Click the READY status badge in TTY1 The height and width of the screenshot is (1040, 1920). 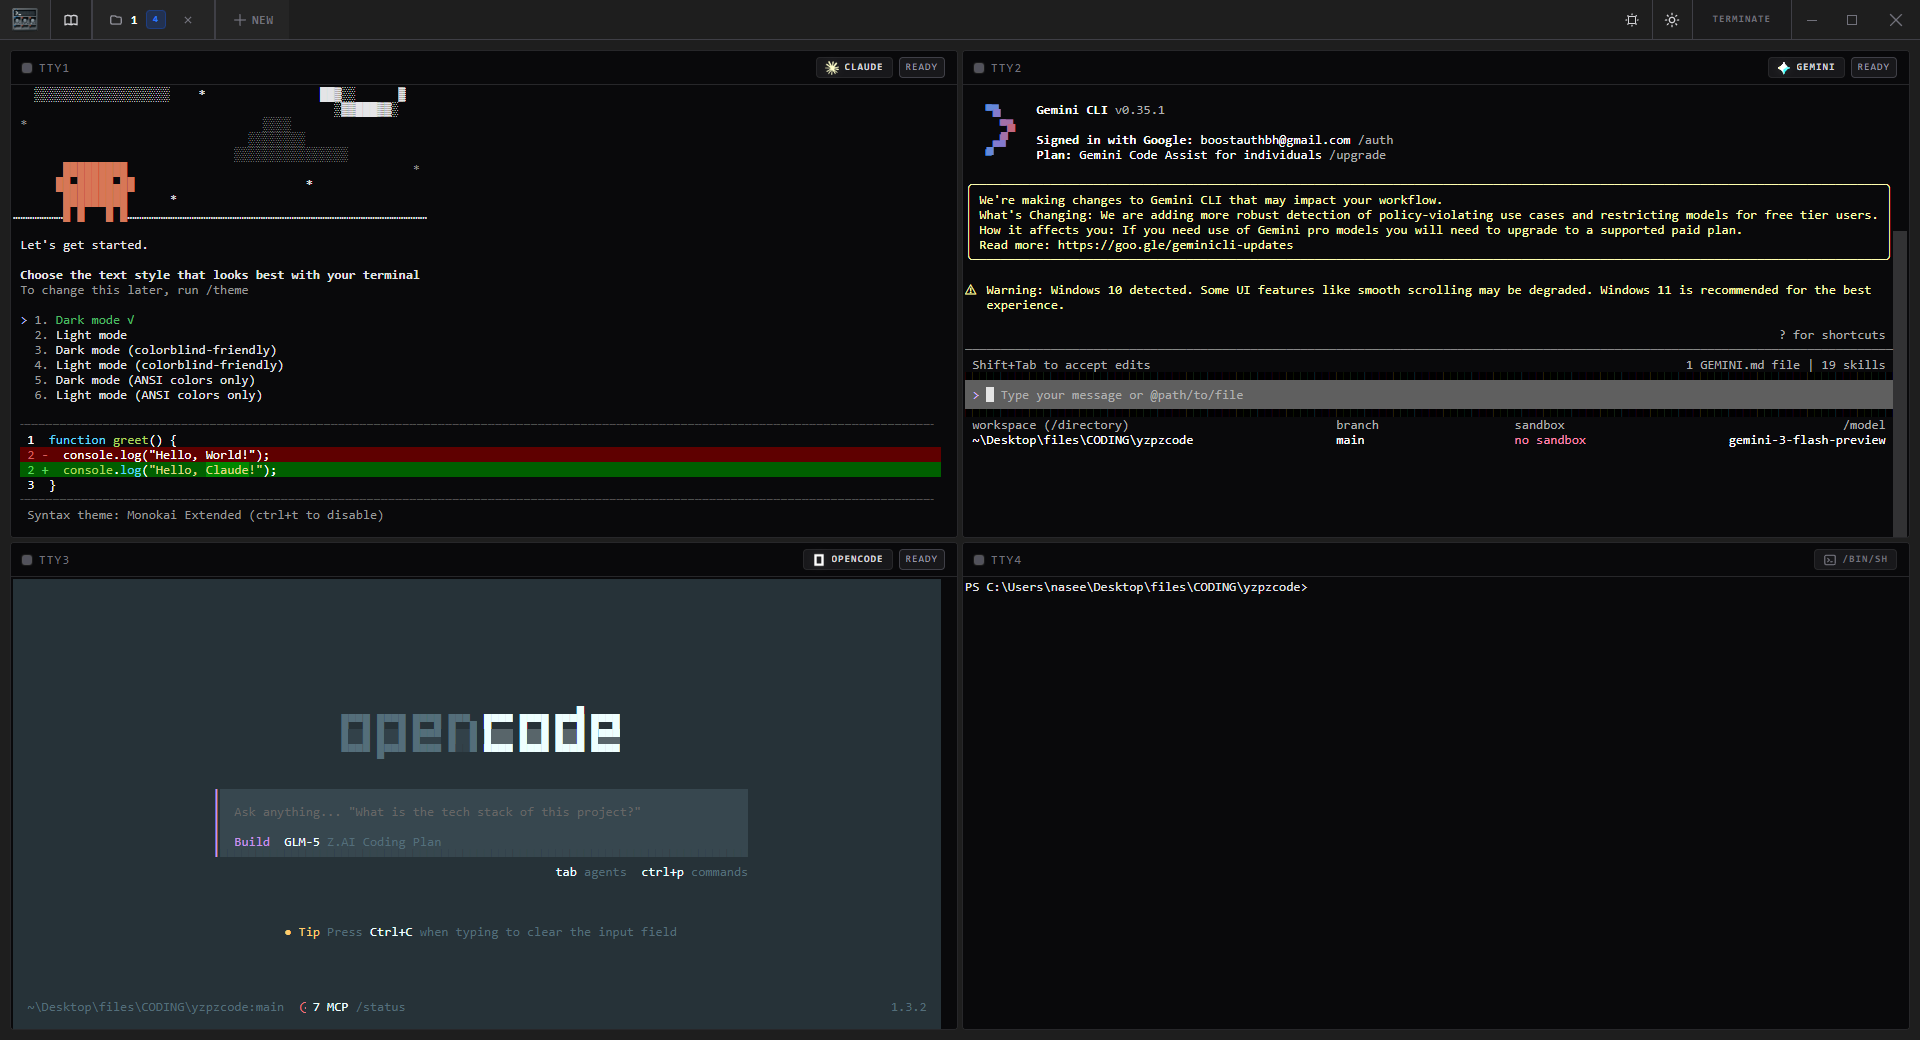(x=921, y=67)
